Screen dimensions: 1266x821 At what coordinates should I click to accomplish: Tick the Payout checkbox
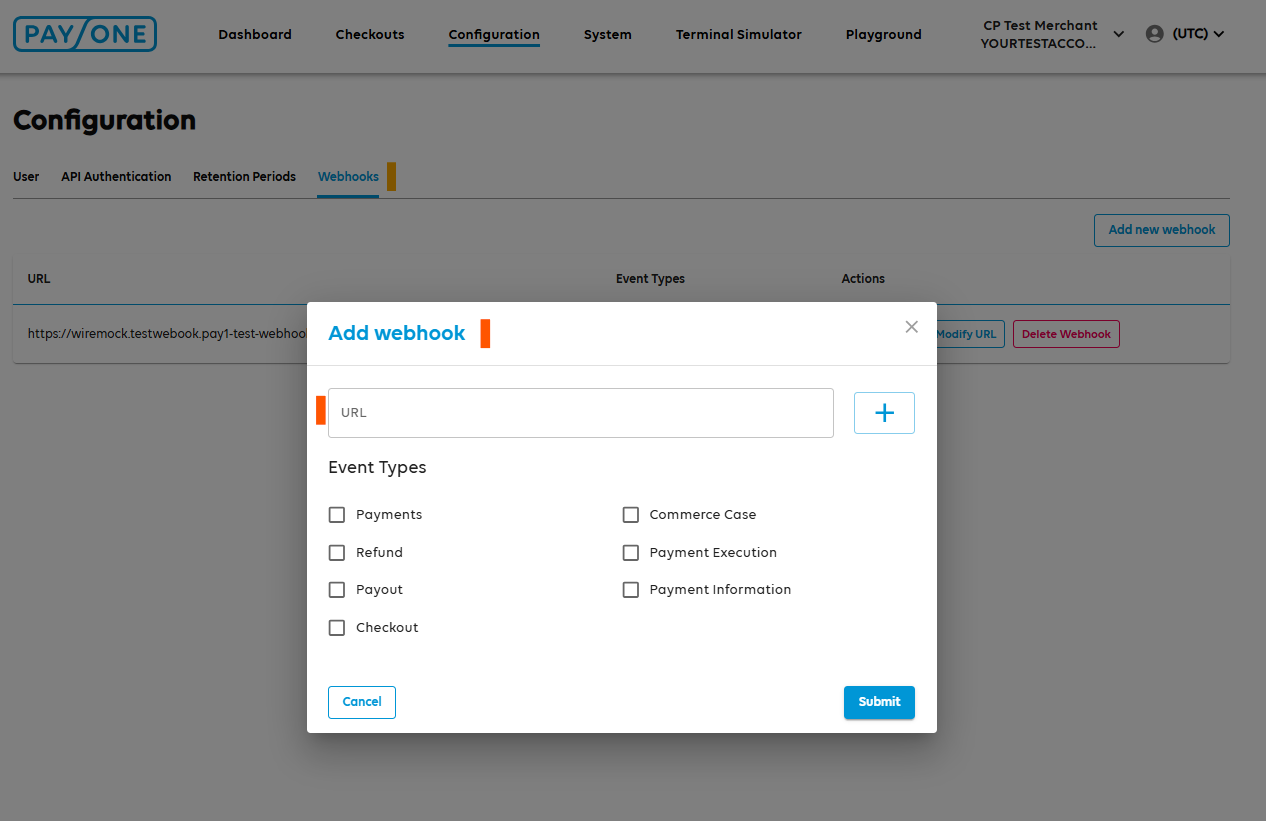click(x=337, y=590)
